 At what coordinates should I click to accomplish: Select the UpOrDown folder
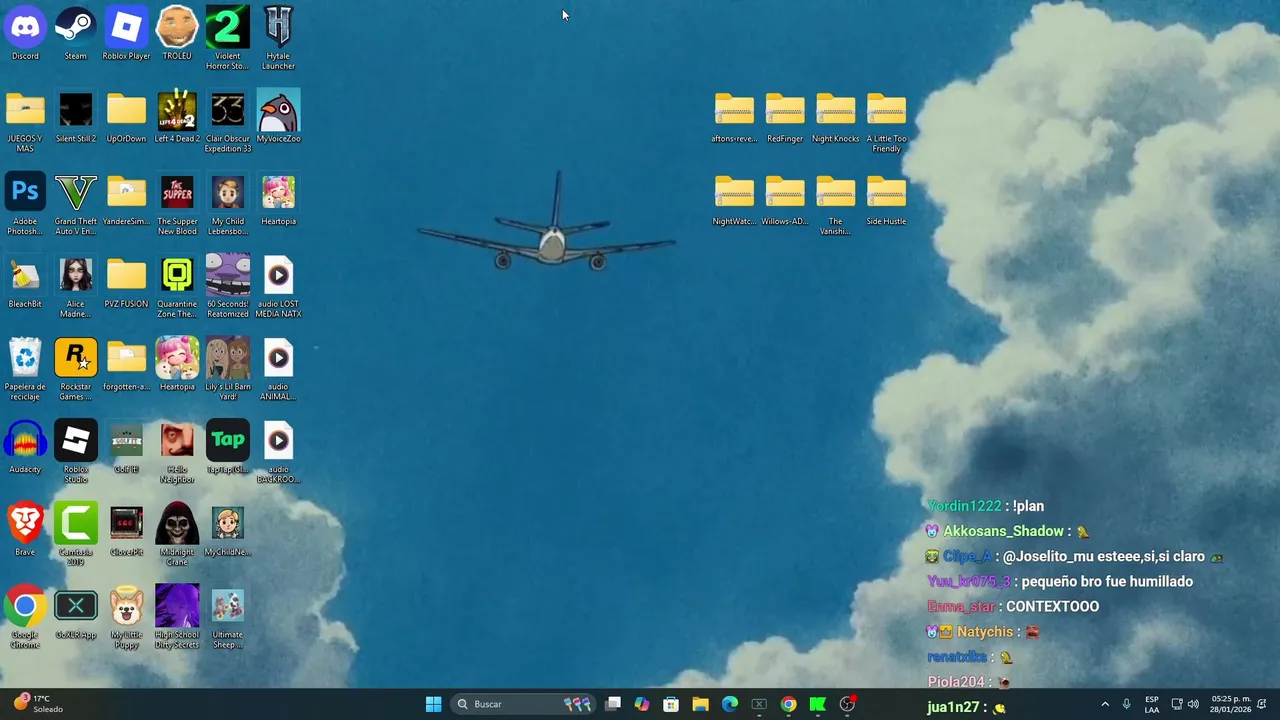(126, 117)
